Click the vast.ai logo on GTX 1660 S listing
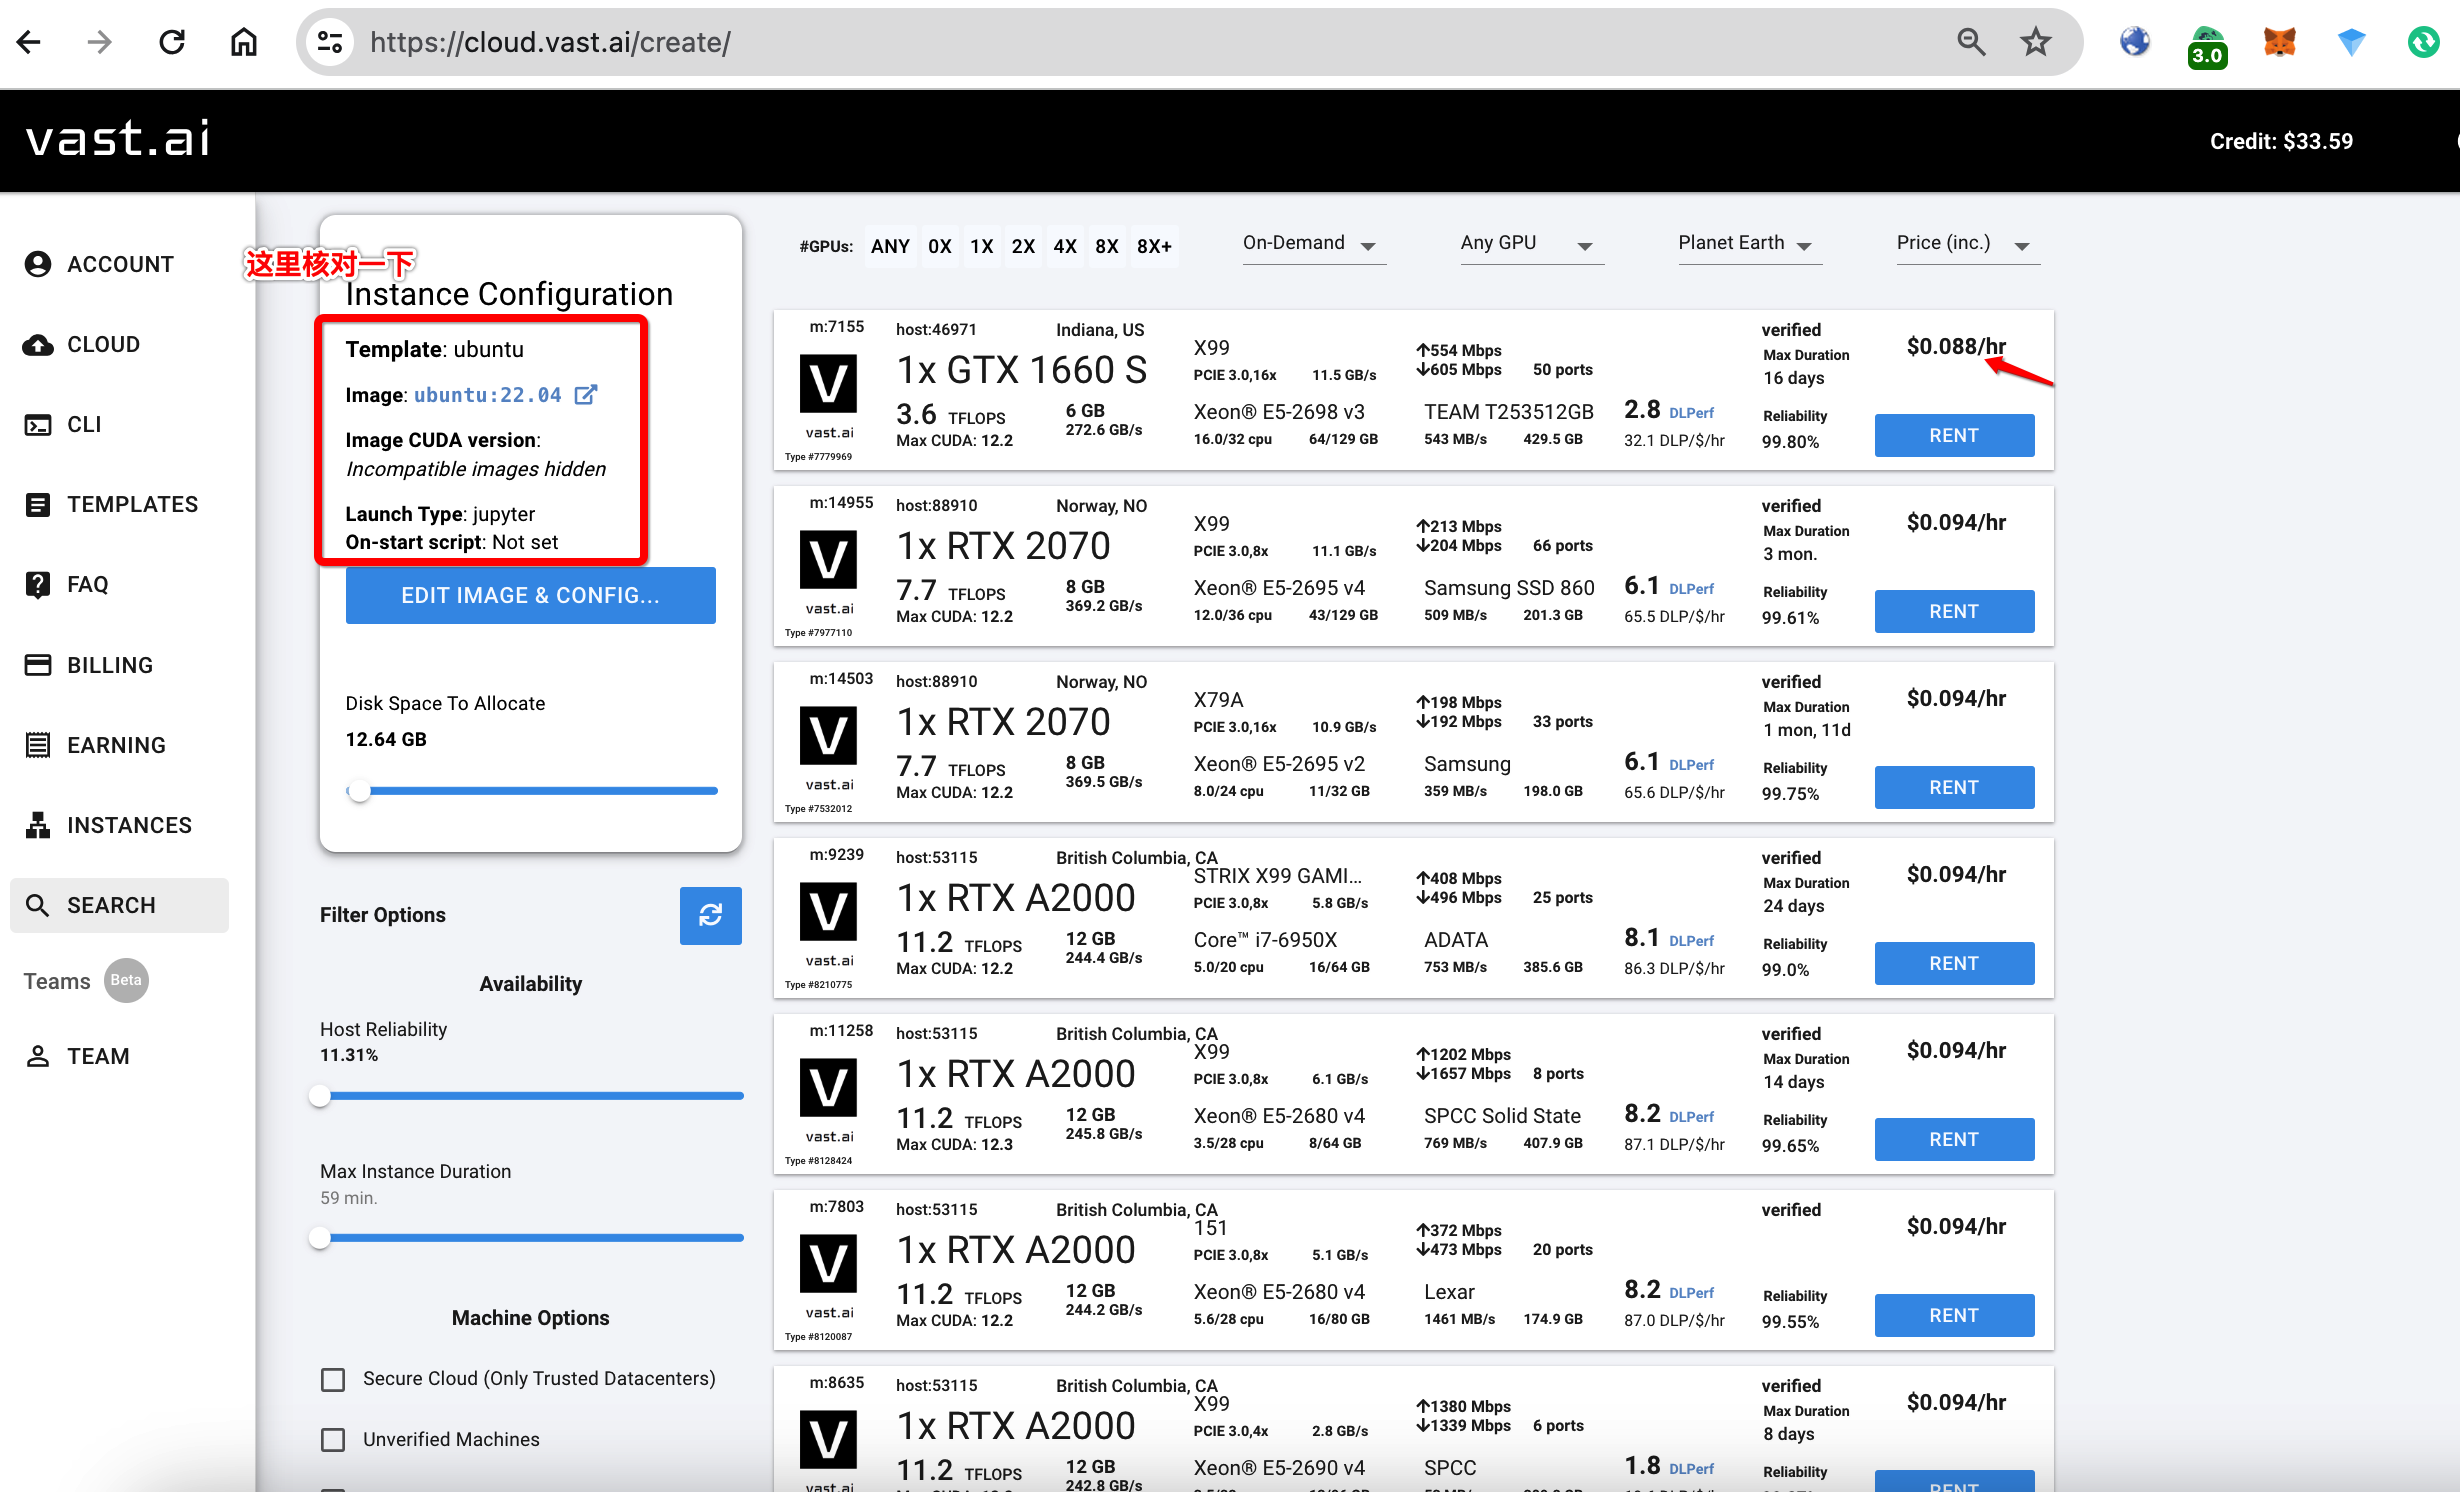 828,384
